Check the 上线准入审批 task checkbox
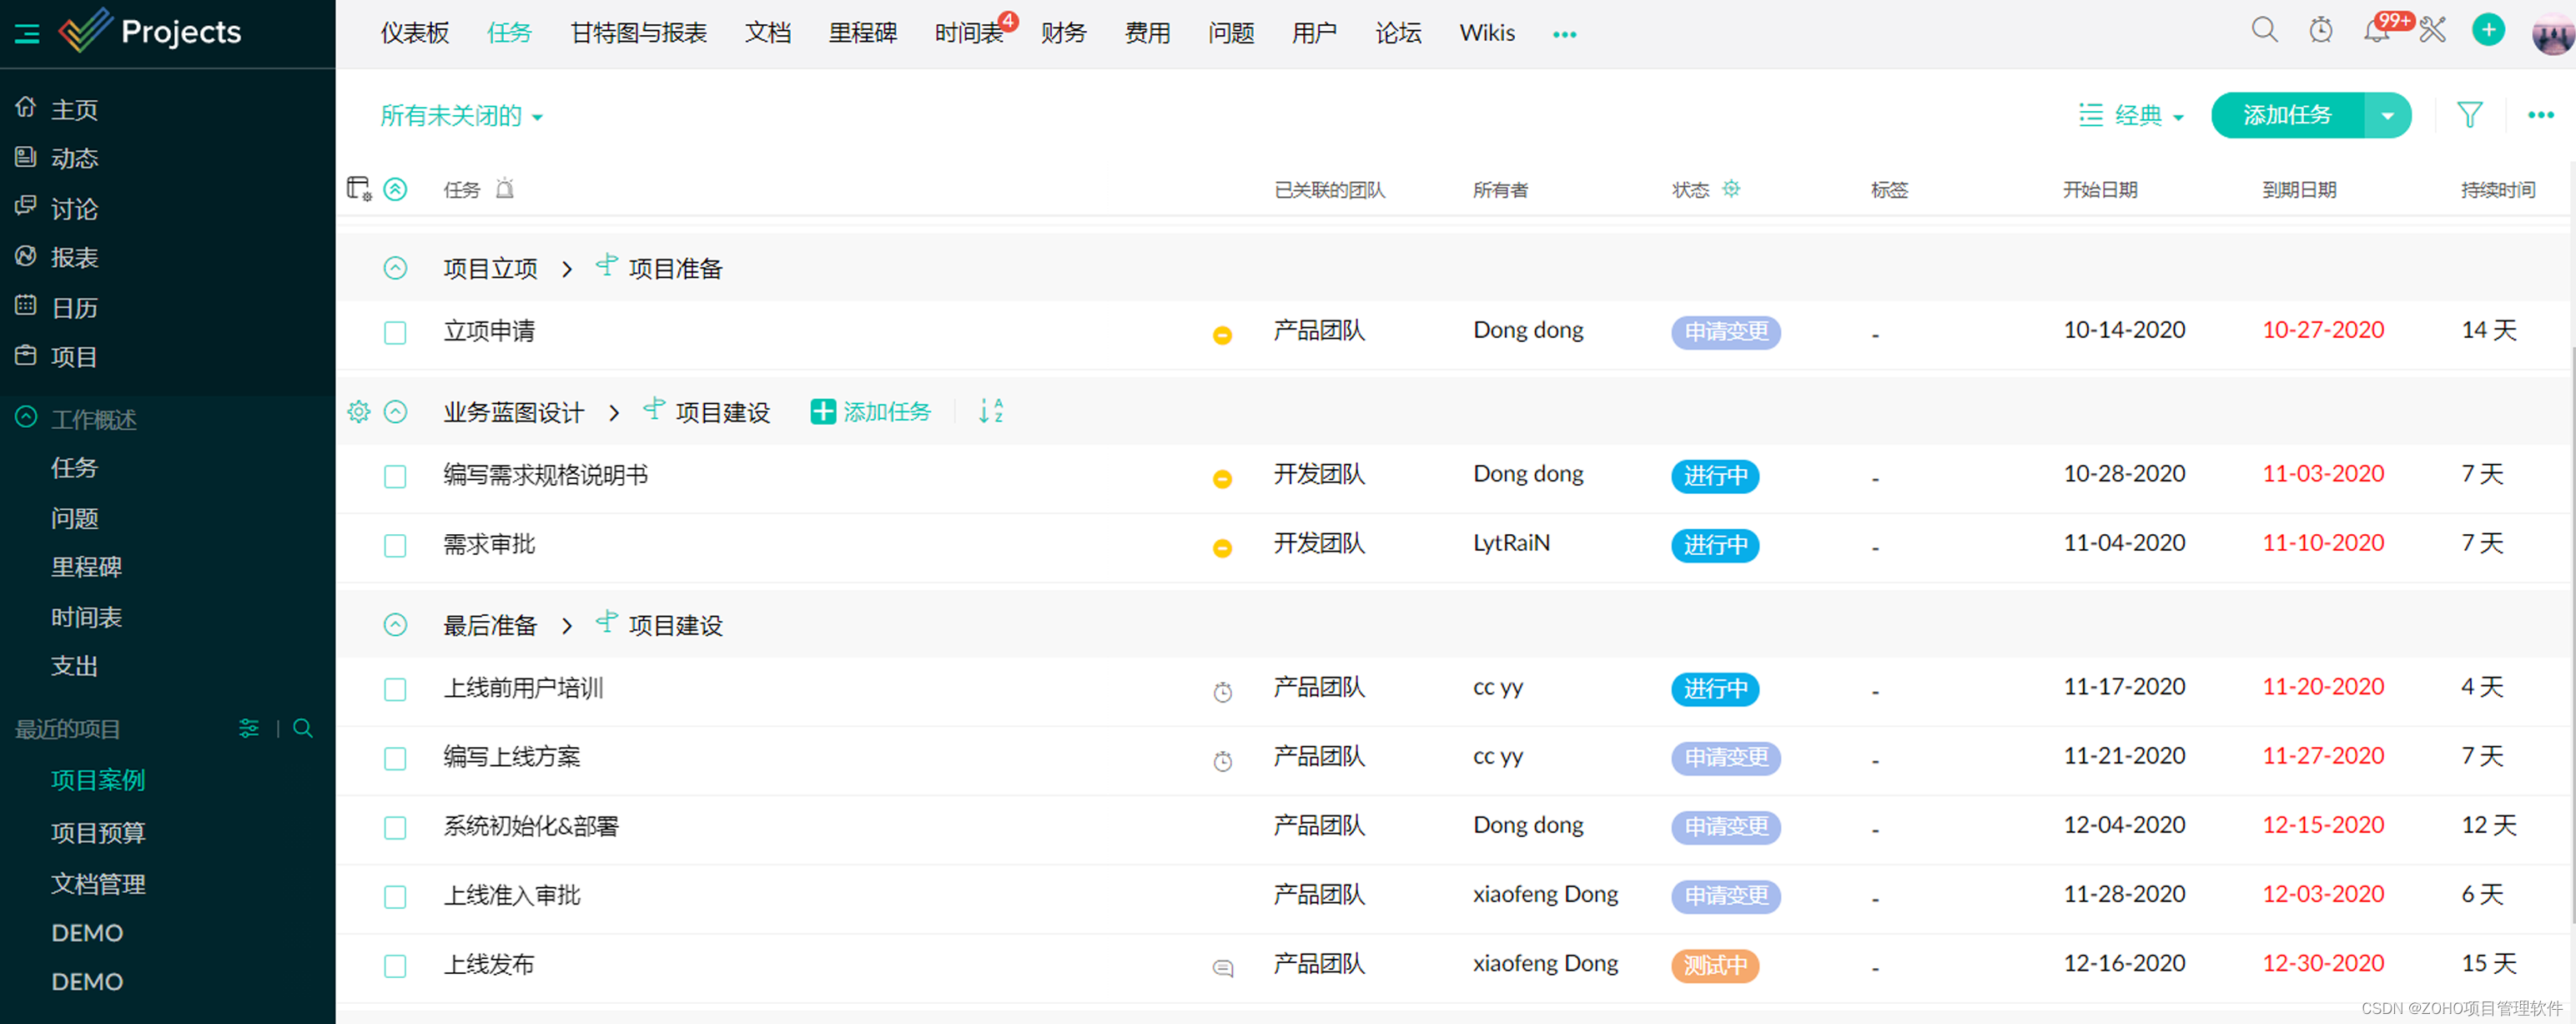Image resolution: width=2576 pixels, height=1024 pixels. [x=395, y=897]
